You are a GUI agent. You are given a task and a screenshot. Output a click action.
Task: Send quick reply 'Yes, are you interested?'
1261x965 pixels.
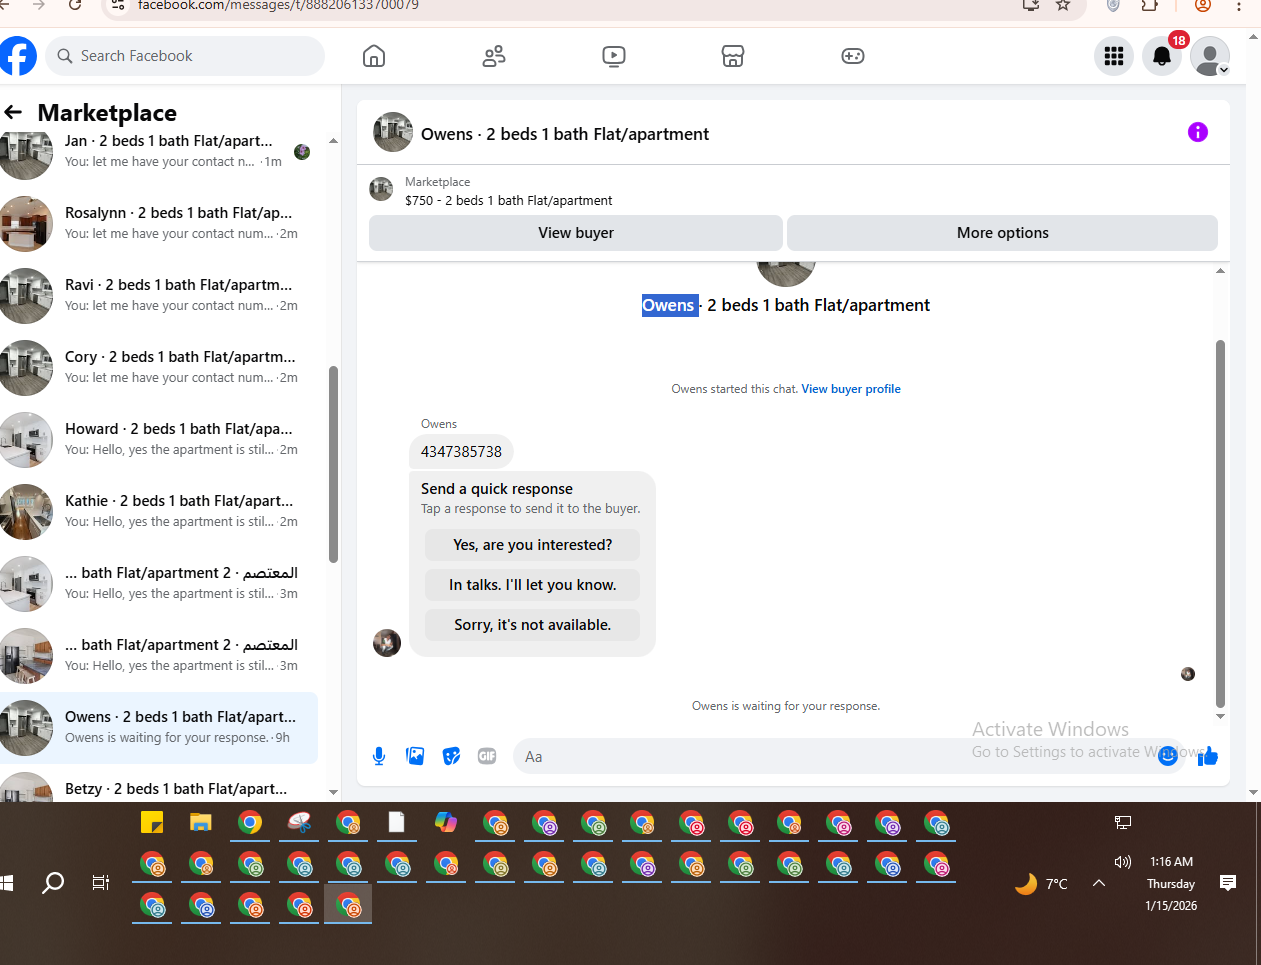pos(532,545)
